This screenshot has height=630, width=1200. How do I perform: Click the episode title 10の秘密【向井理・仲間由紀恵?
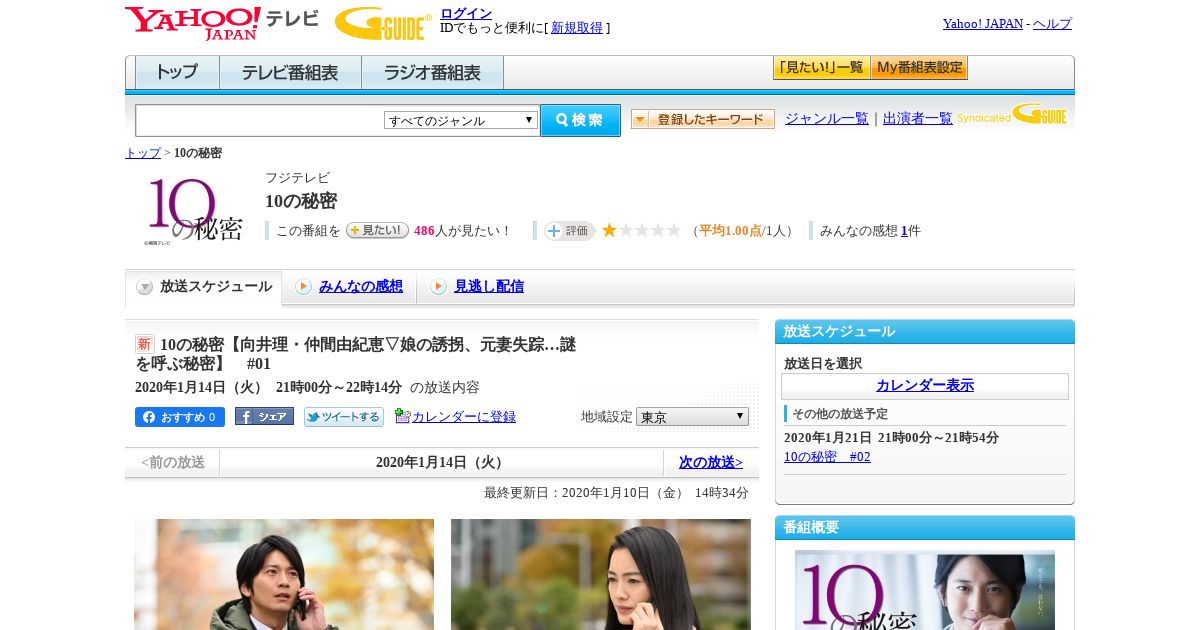click(x=355, y=354)
